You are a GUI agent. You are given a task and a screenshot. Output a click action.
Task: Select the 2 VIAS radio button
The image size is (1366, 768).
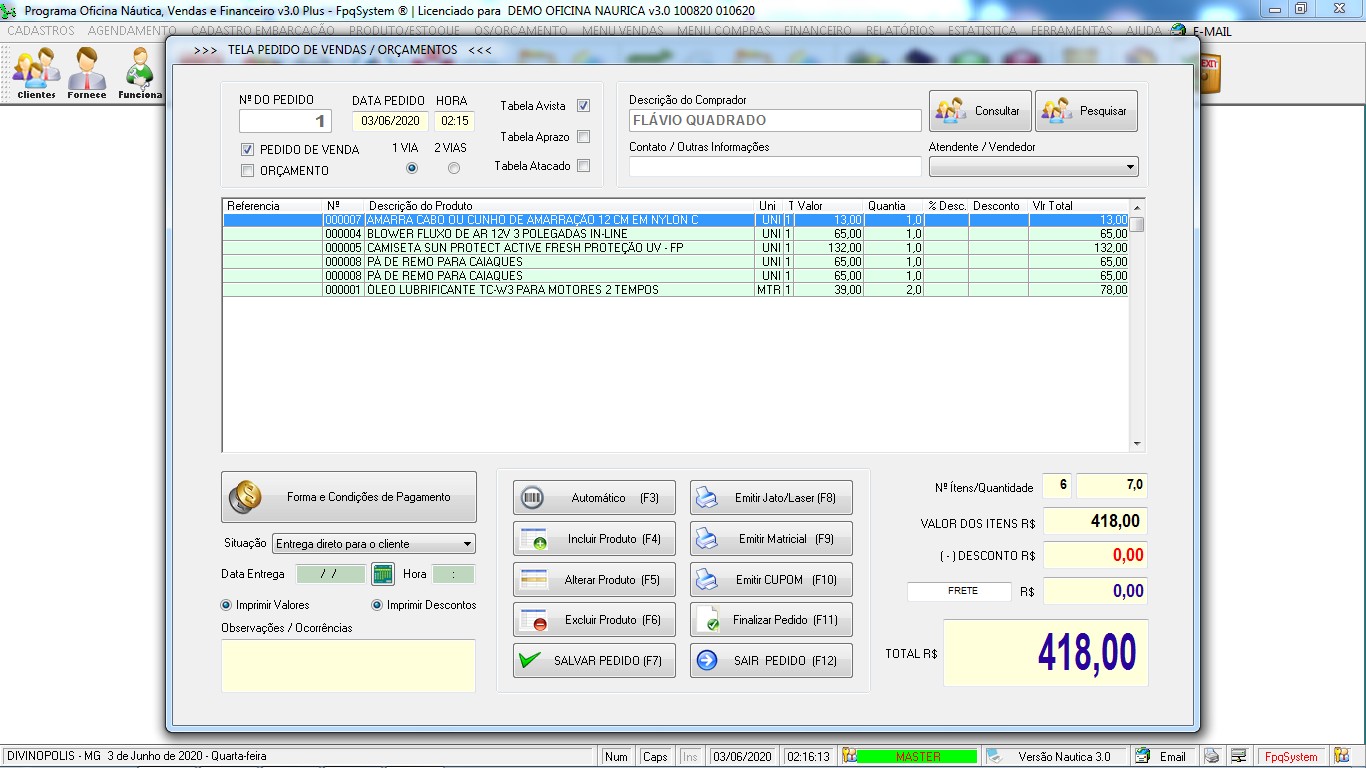(x=454, y=168)
